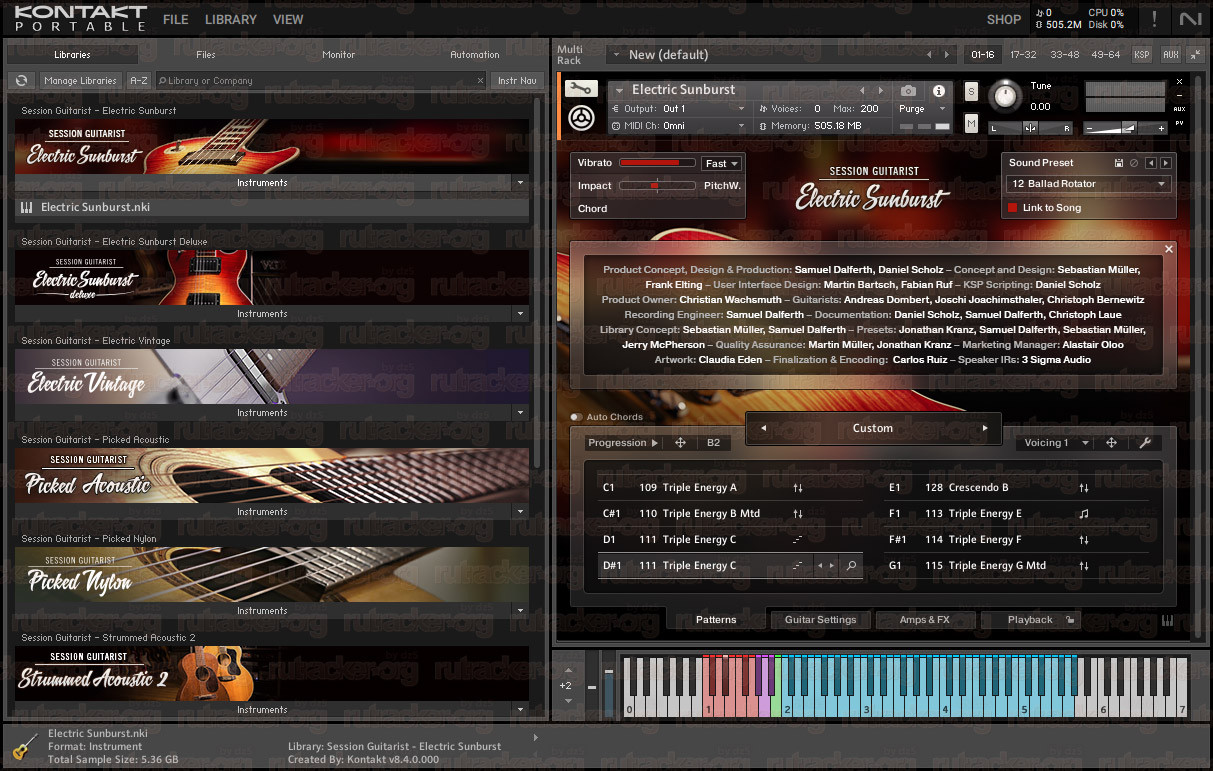The width and height of the screenshot is (1213, 771).
Task: Open the Purge dropdown menu
Action: 923,108
